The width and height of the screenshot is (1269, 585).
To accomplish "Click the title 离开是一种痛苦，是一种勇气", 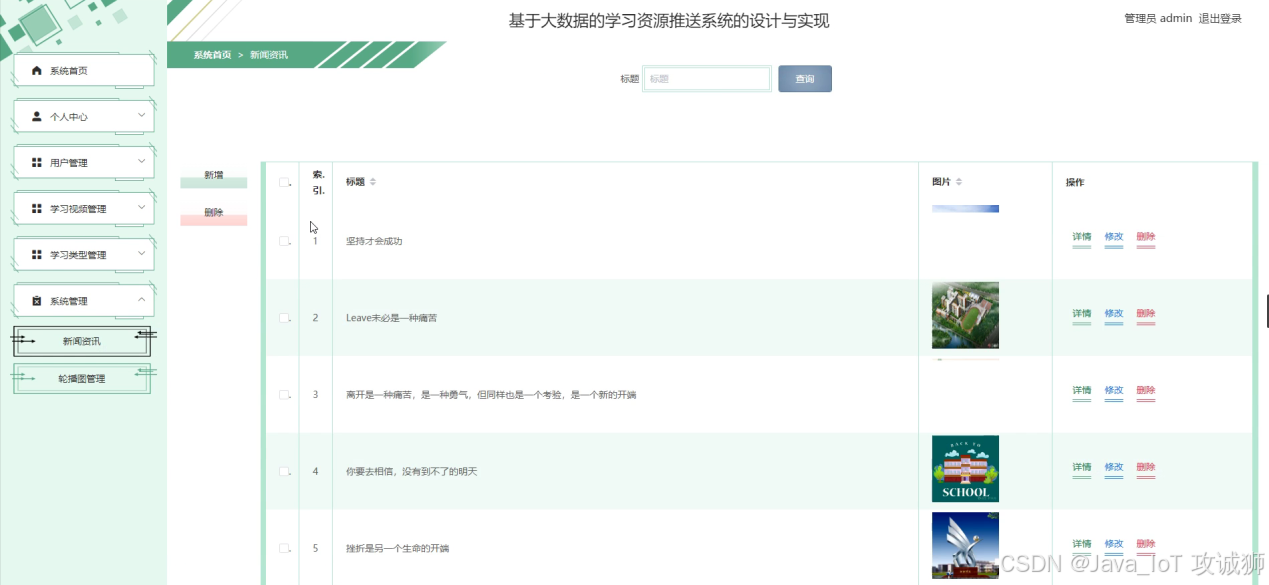I will tap(491, 395).
